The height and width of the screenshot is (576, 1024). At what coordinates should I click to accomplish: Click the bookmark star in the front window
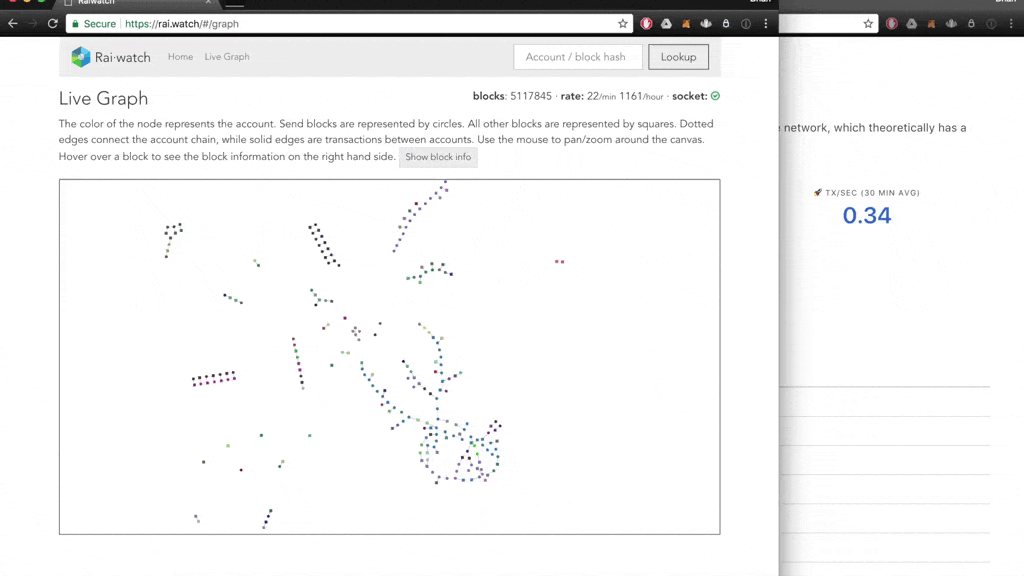[x=623, y=23]
